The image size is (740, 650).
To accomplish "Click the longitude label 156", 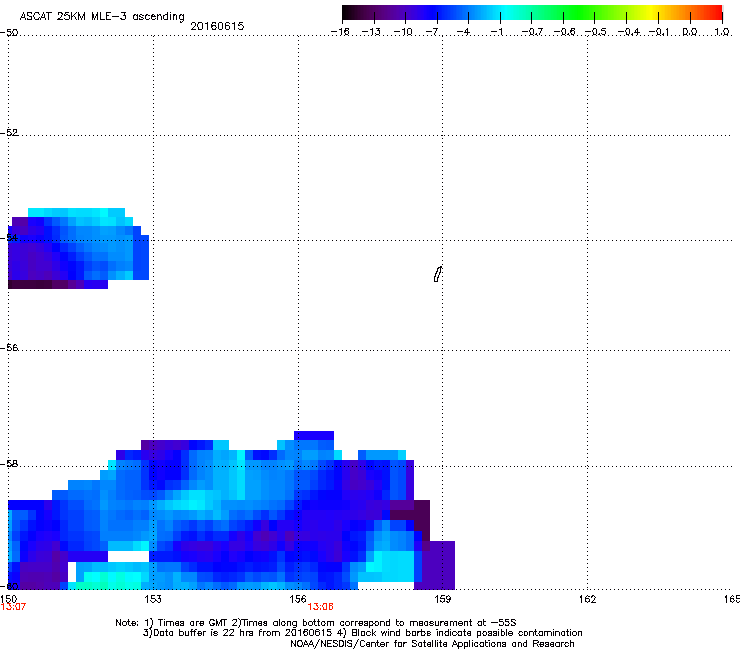I will [x=298, y=599].
